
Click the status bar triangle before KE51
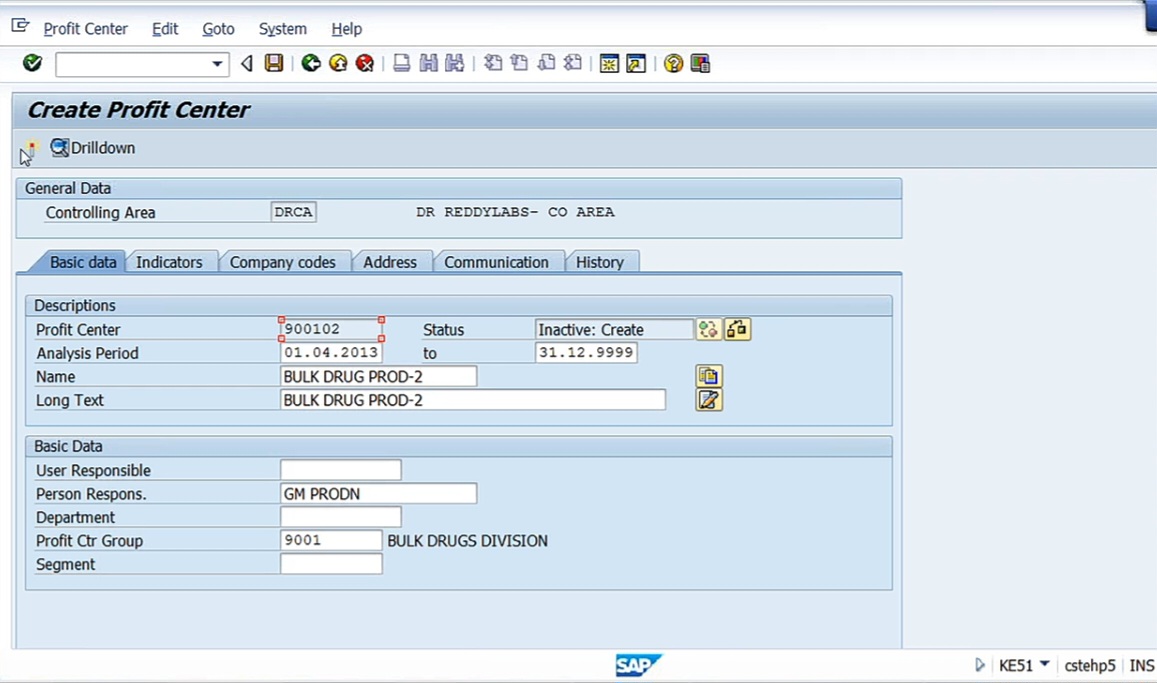(979, 665)
